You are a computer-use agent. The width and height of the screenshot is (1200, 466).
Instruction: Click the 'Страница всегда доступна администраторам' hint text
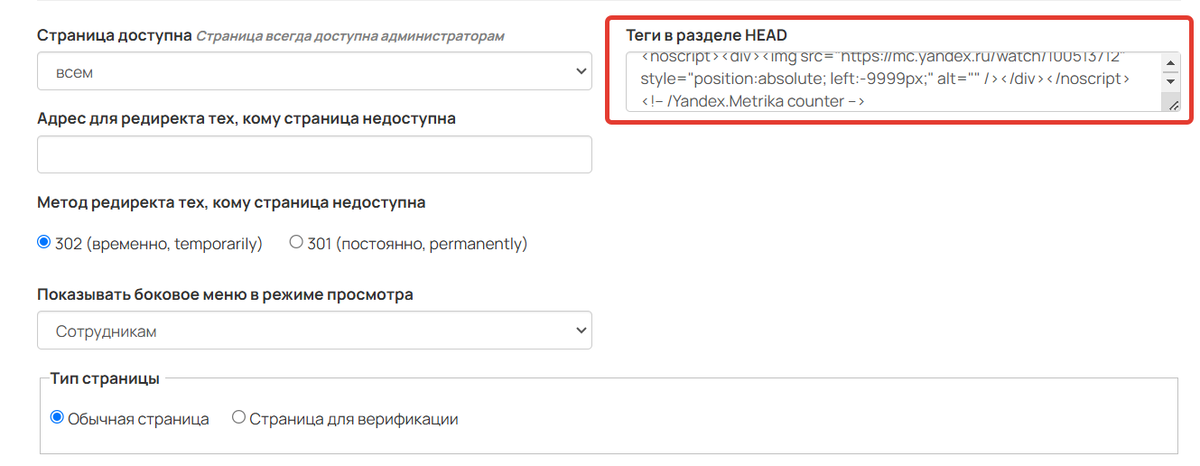pyautogui.click(x=350, y=36)
